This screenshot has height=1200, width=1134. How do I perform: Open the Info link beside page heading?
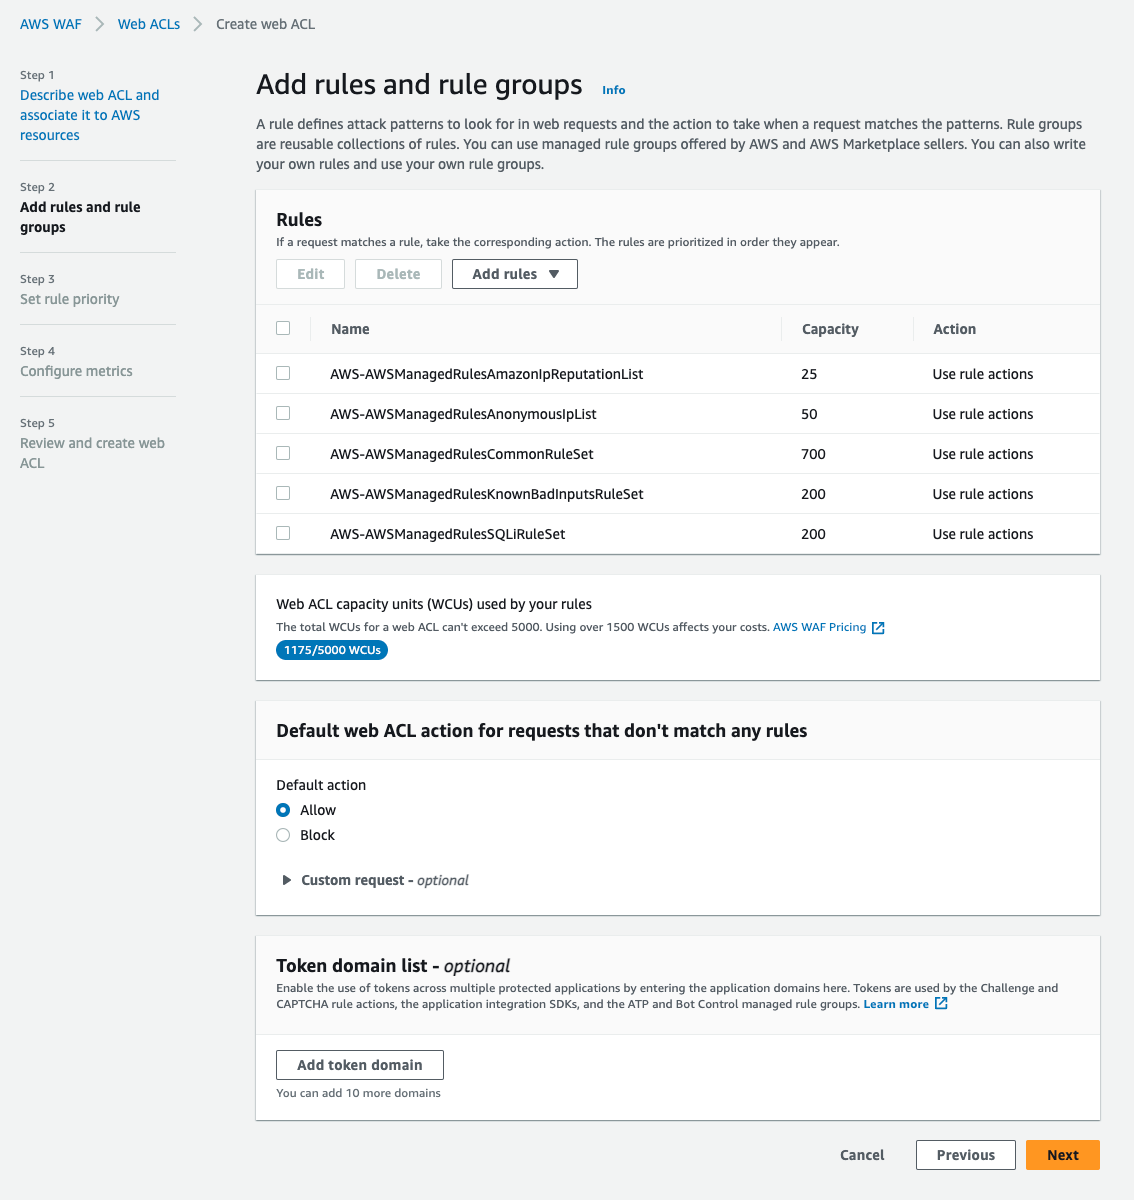point(614,90)
